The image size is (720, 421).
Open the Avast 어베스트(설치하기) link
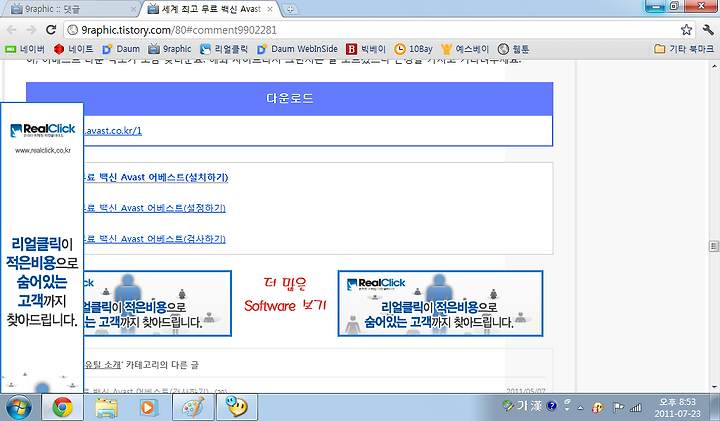pyautogui.click(x=156, y=177)
